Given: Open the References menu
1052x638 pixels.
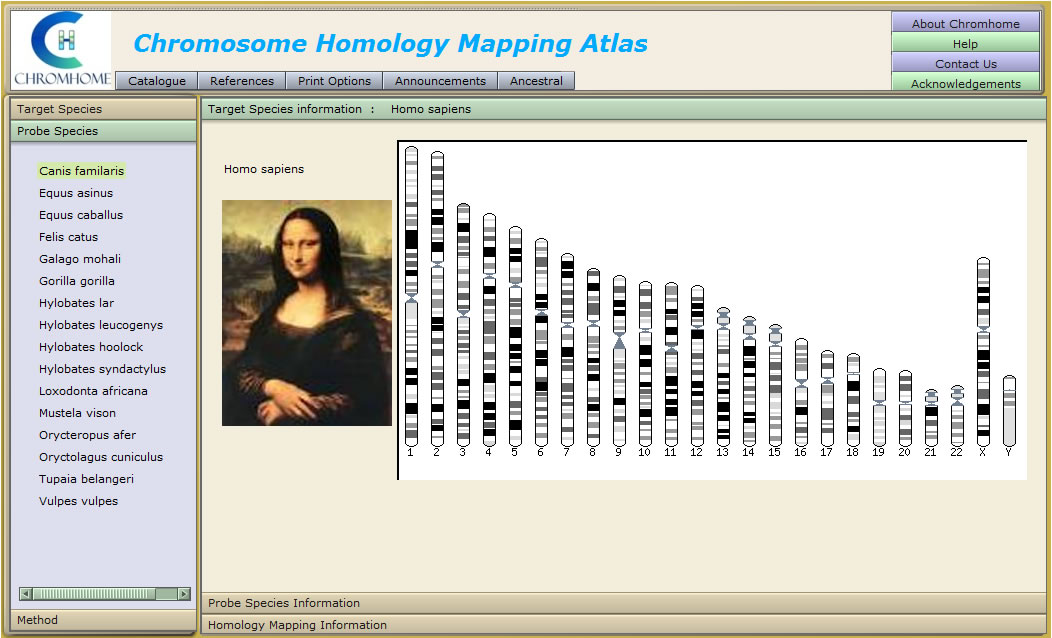Looking at the screenshot, I should click(242, 81).
